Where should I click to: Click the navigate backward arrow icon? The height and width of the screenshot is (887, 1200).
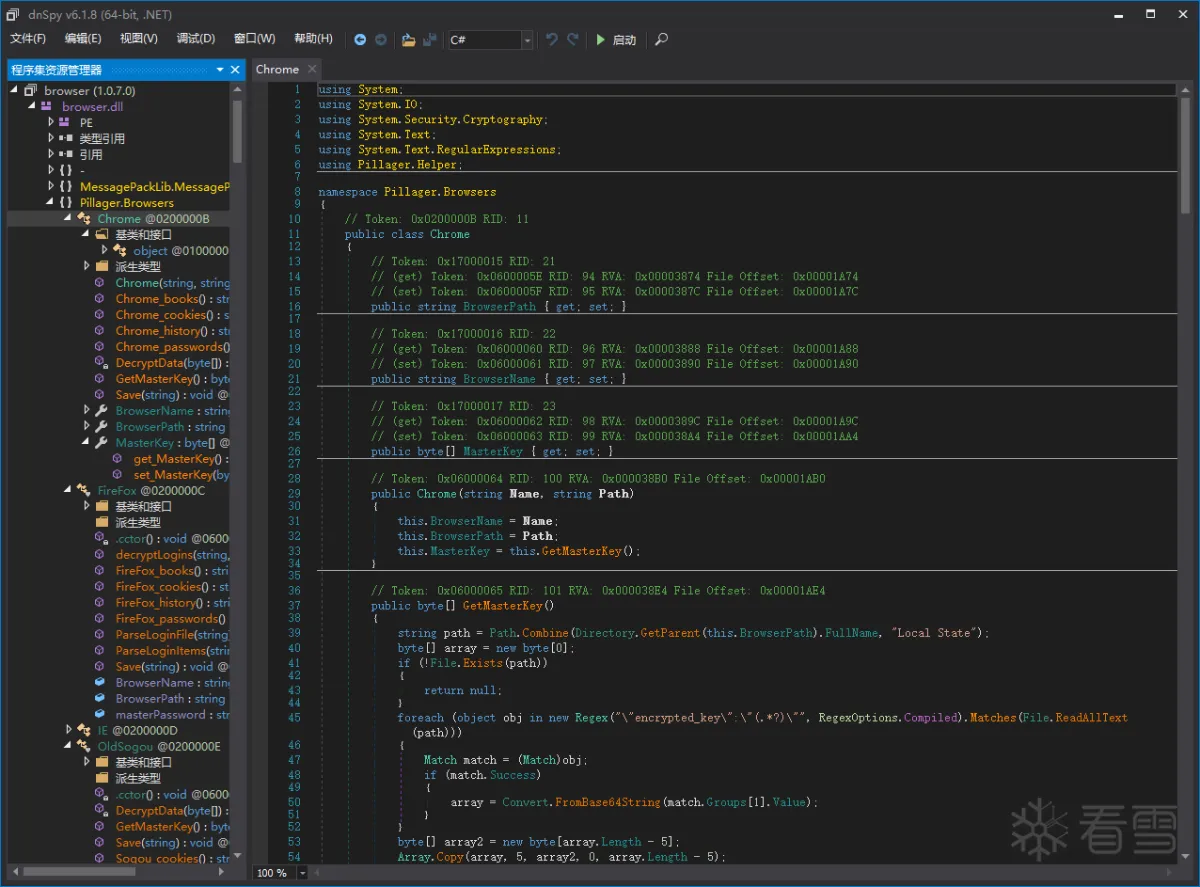[360, 40]
